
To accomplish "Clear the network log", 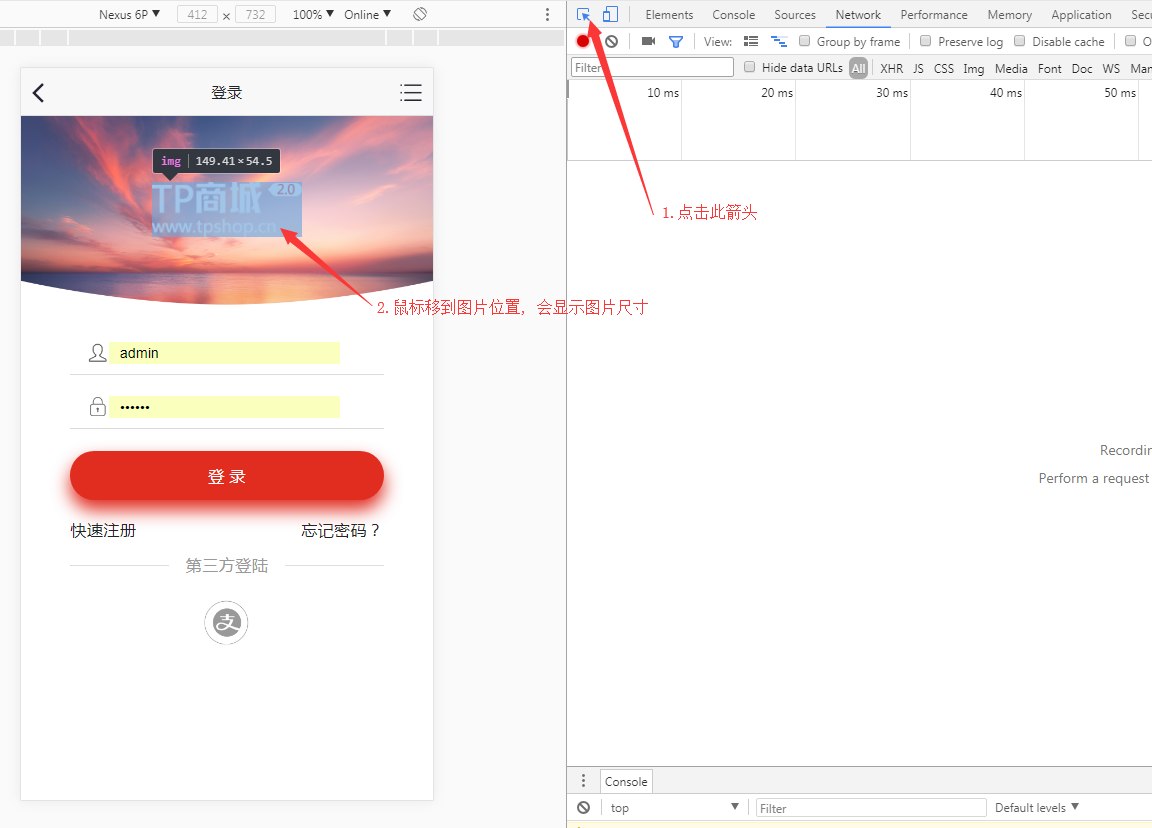I will 611,42.
